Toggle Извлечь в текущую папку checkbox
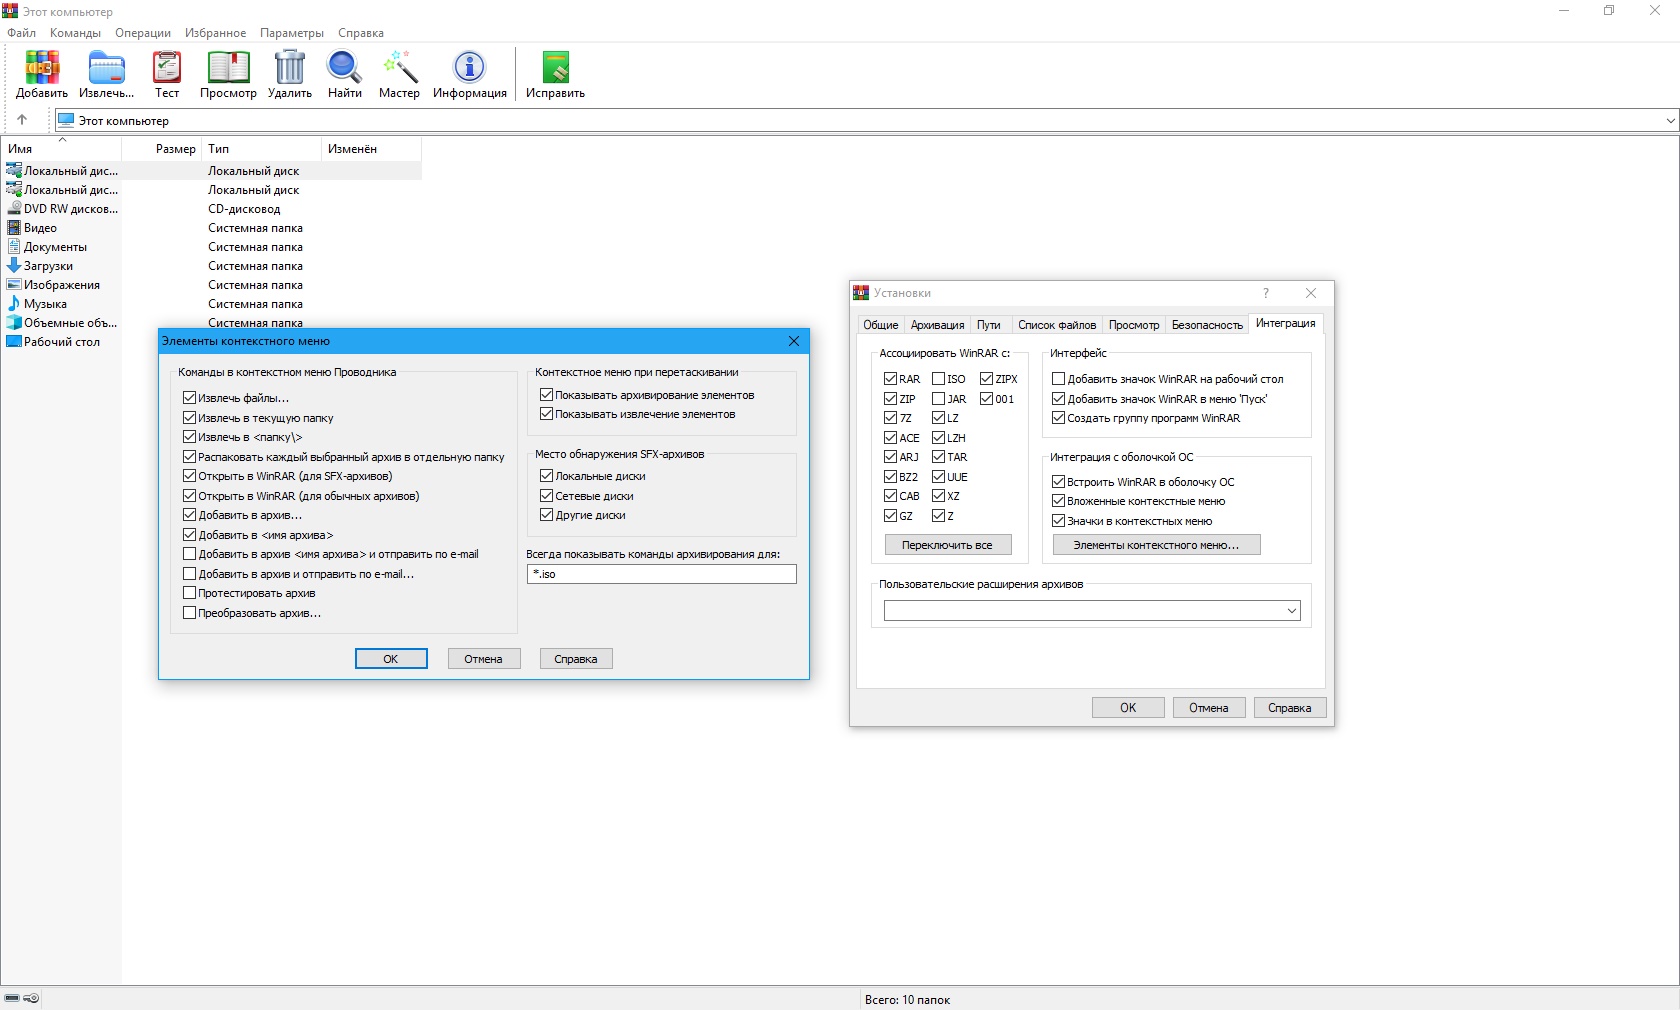Image resolution: width=1680 pixels, height=1010 pixels. tap(189, 418)
